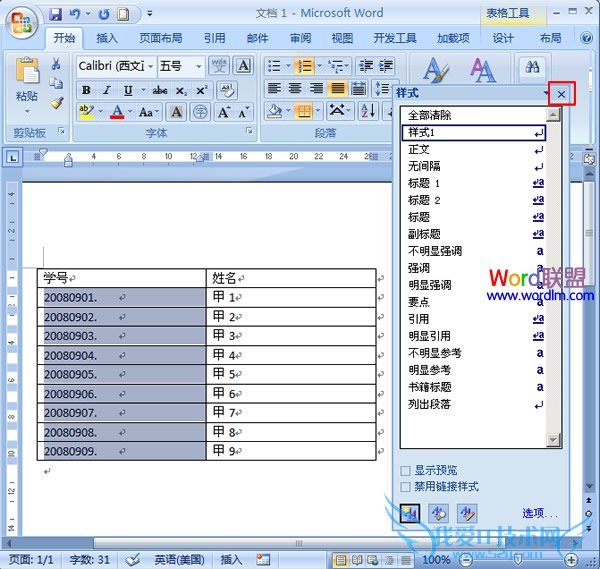The image size is (600, 569).
Task: Apply text highlight color
Action: click(x=86, y=112)
